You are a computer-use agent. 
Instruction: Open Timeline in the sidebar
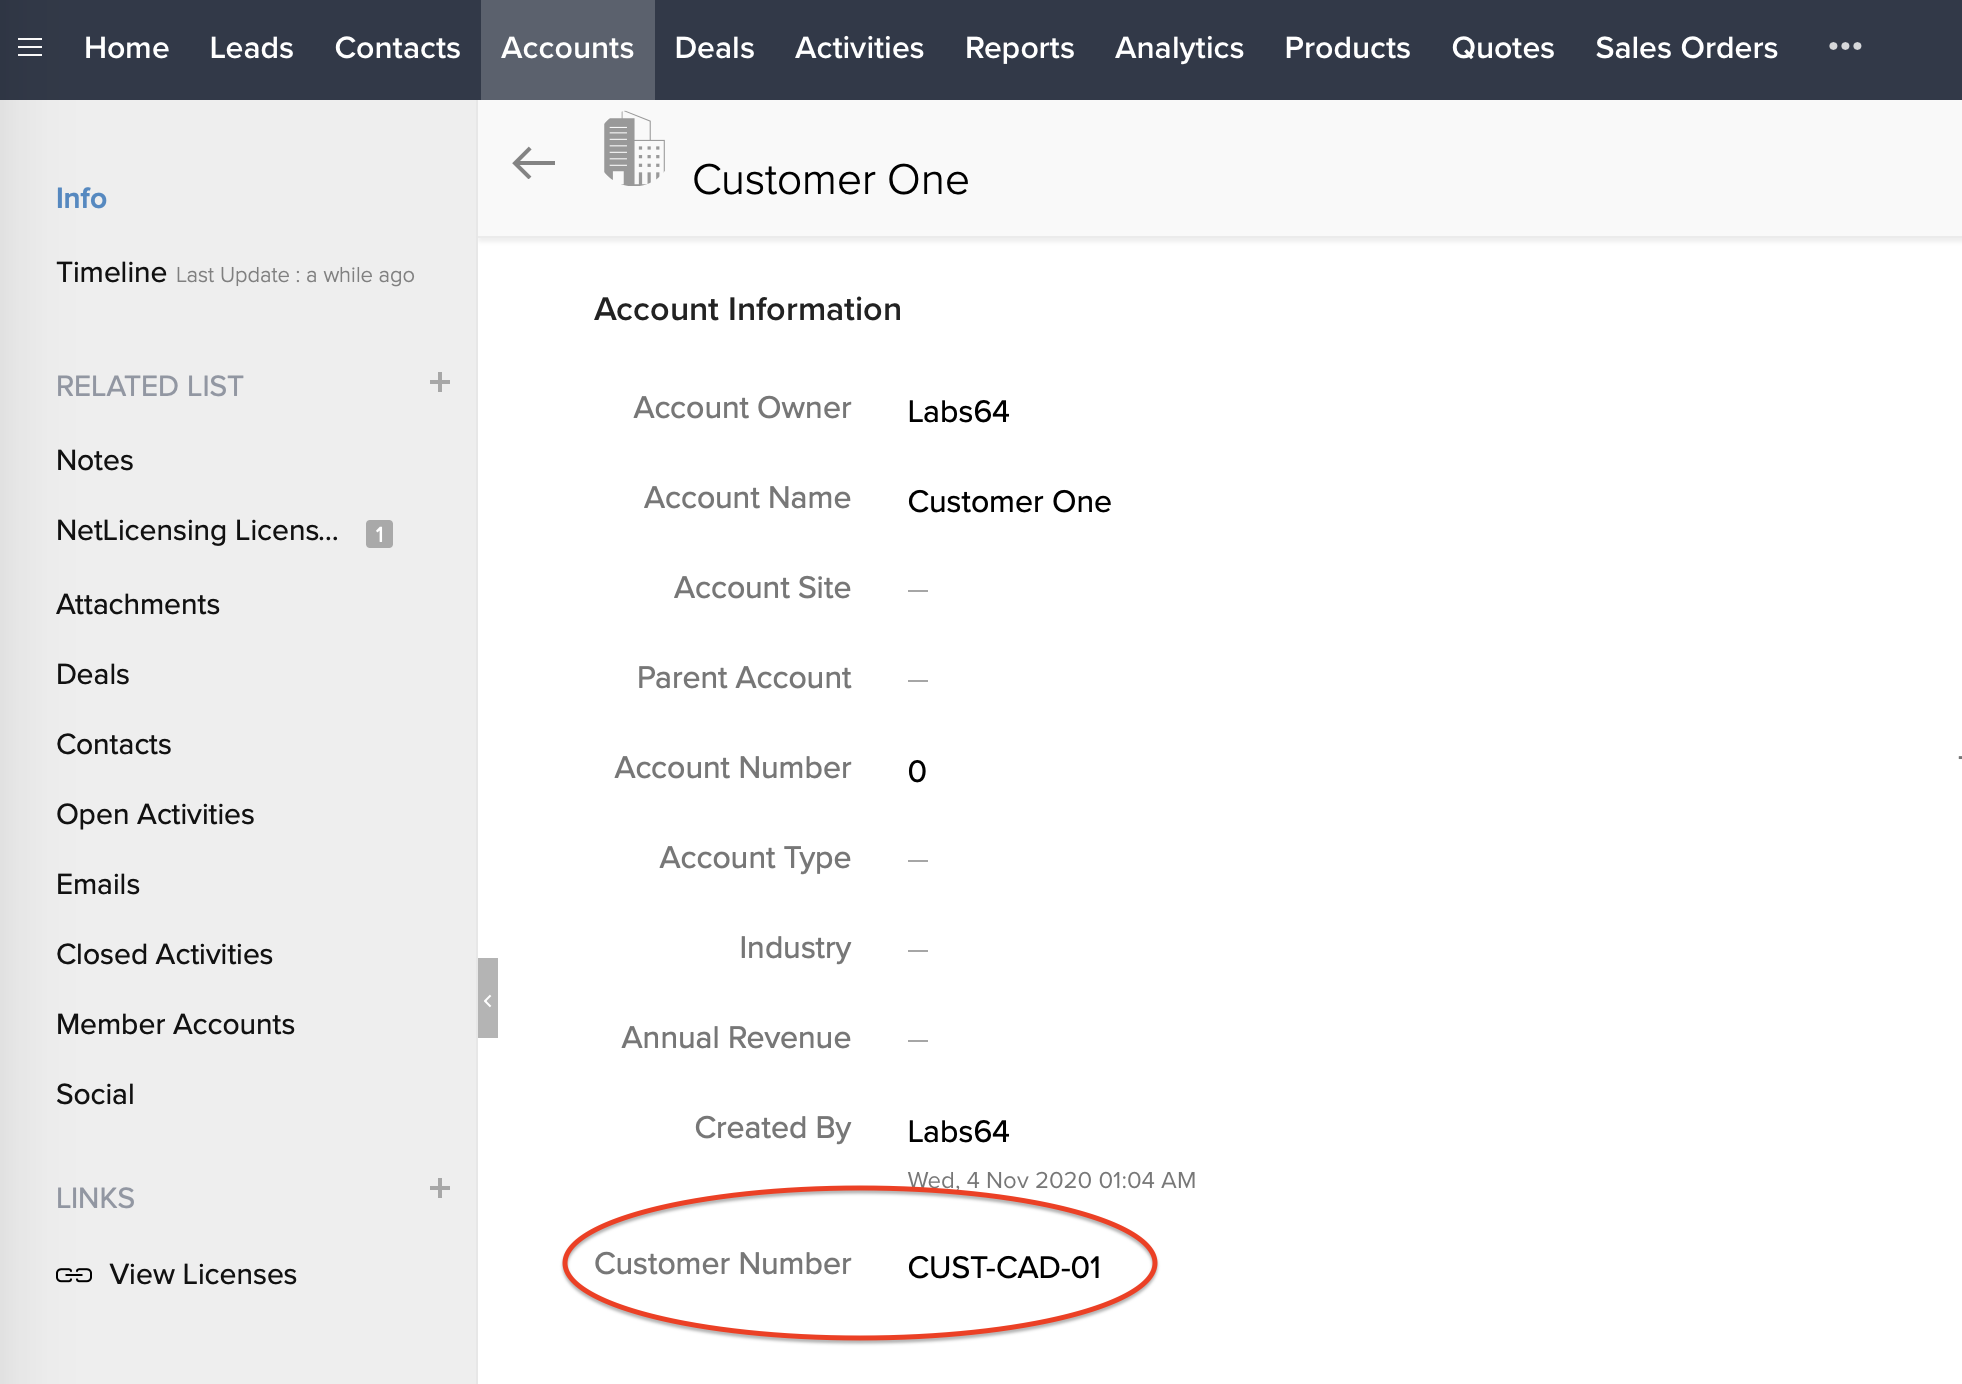pyautogui.click(x=111, y=272)
